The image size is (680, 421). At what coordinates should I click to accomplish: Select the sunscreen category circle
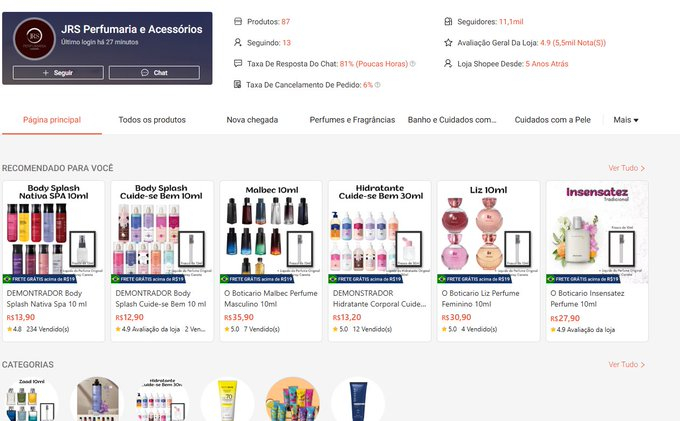228,399
